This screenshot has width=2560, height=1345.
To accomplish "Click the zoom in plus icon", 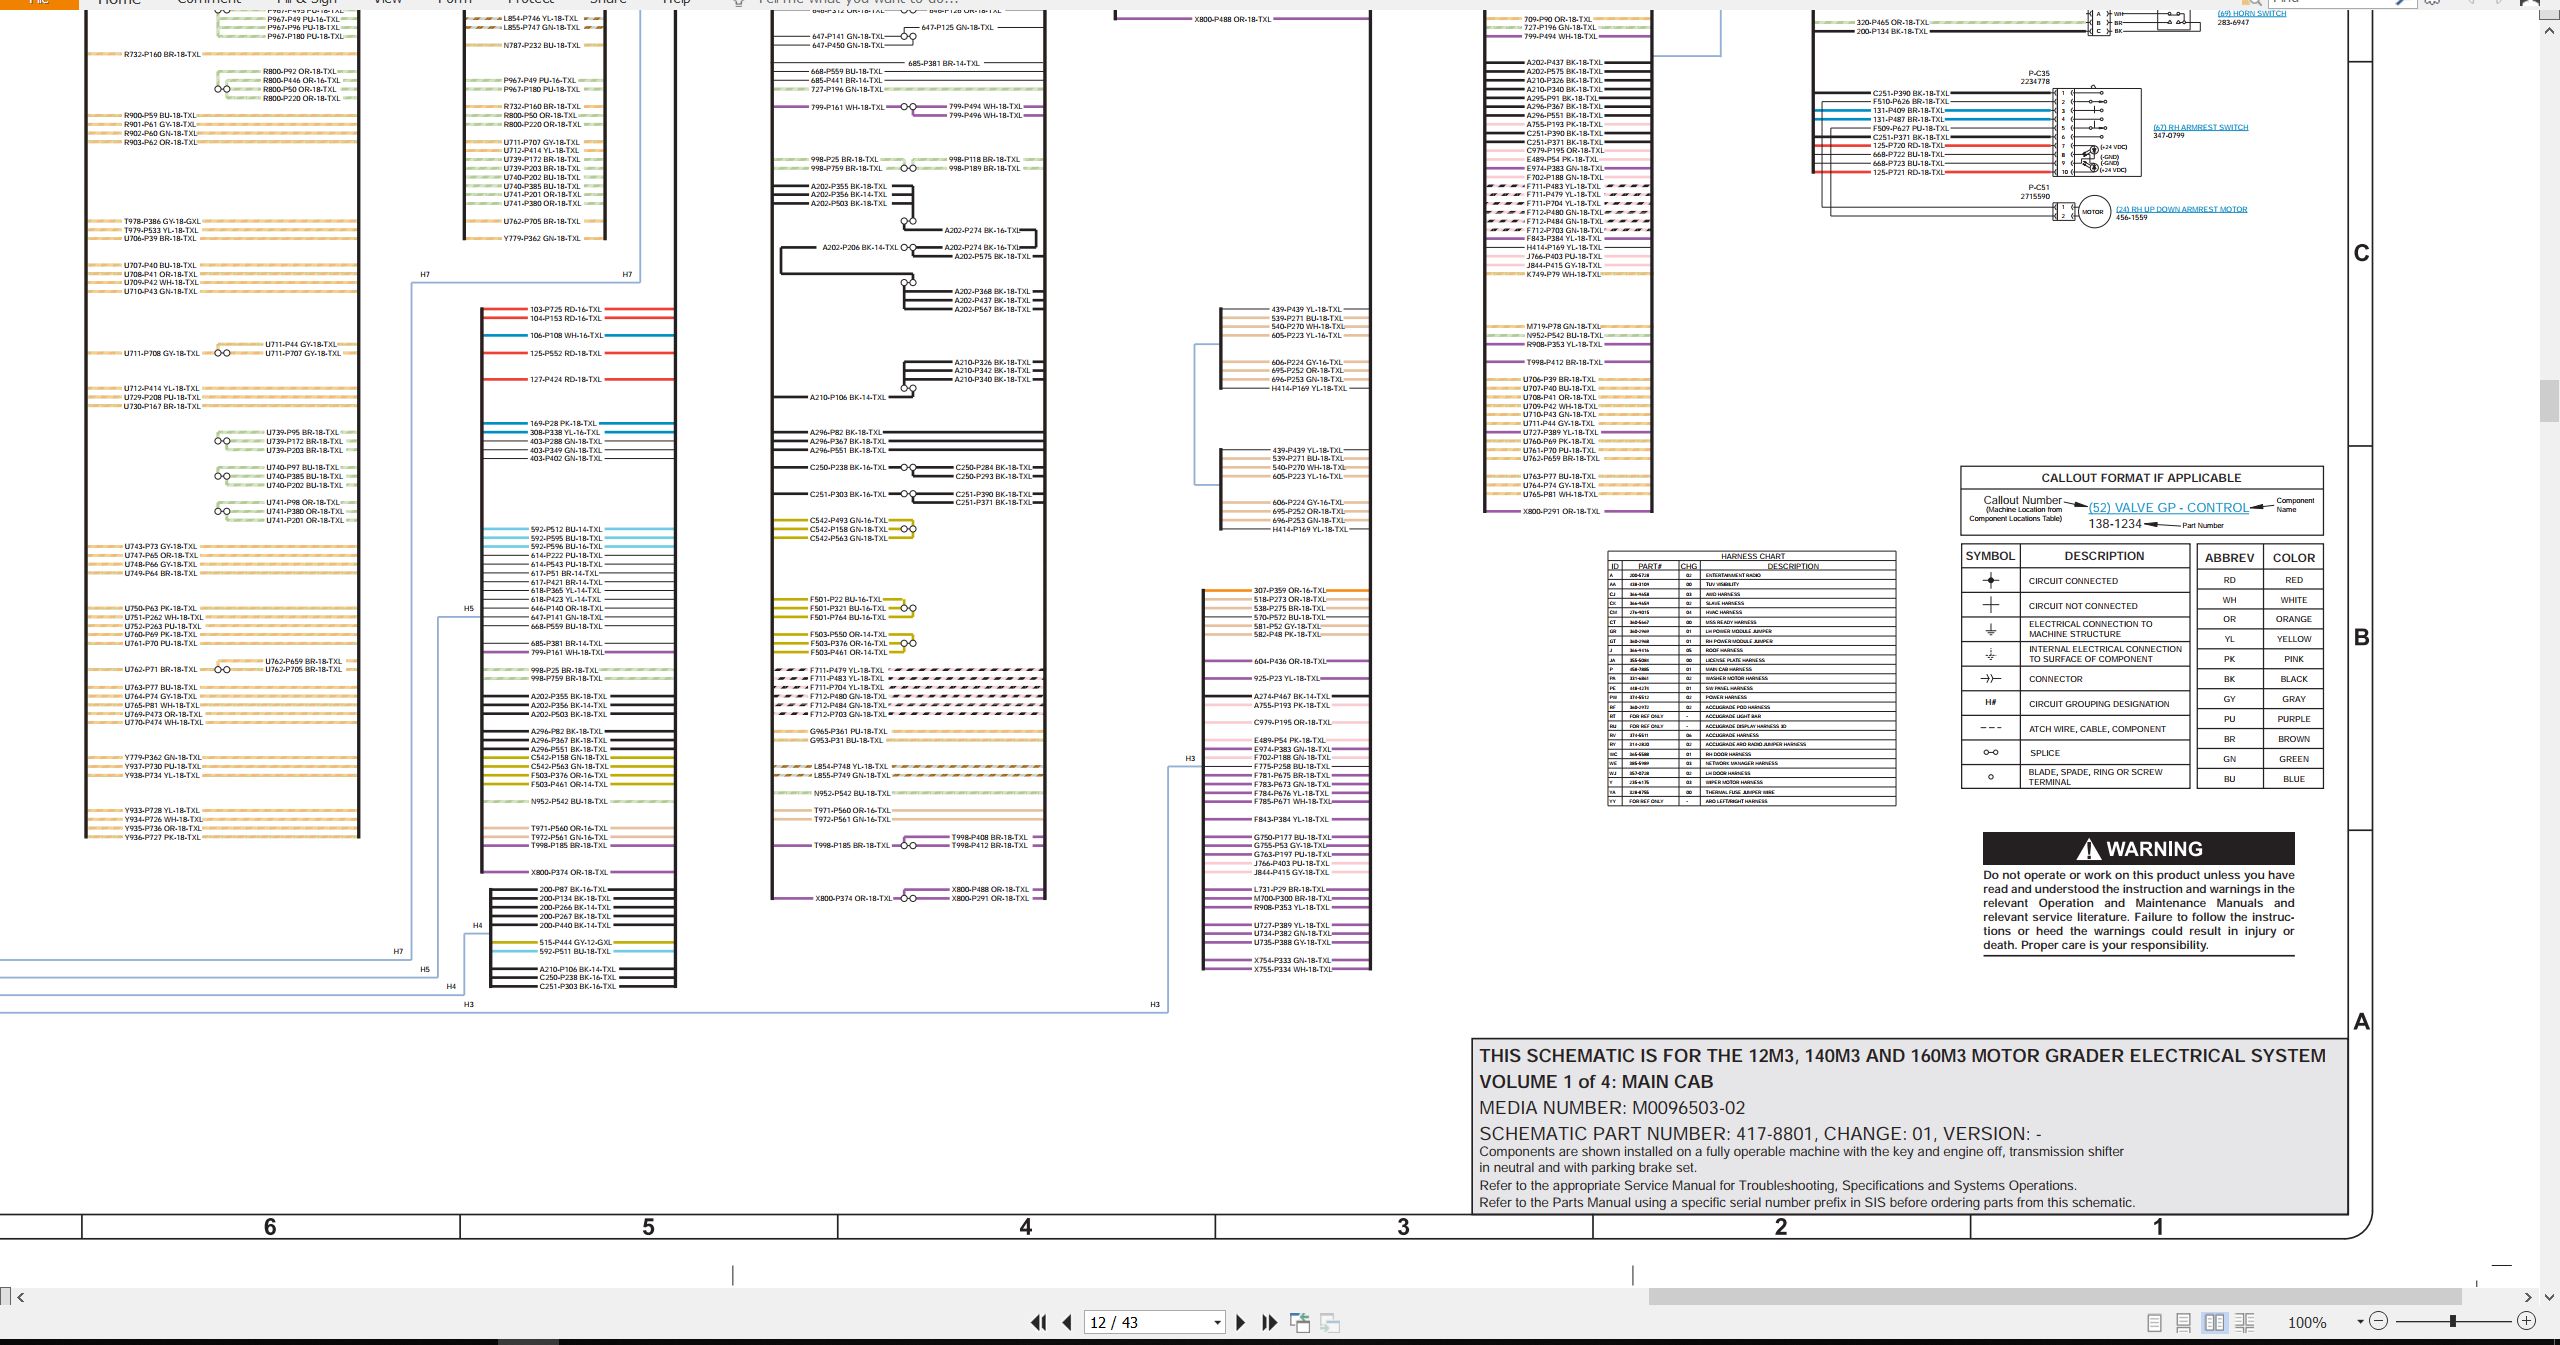I will [2526, 1321].
